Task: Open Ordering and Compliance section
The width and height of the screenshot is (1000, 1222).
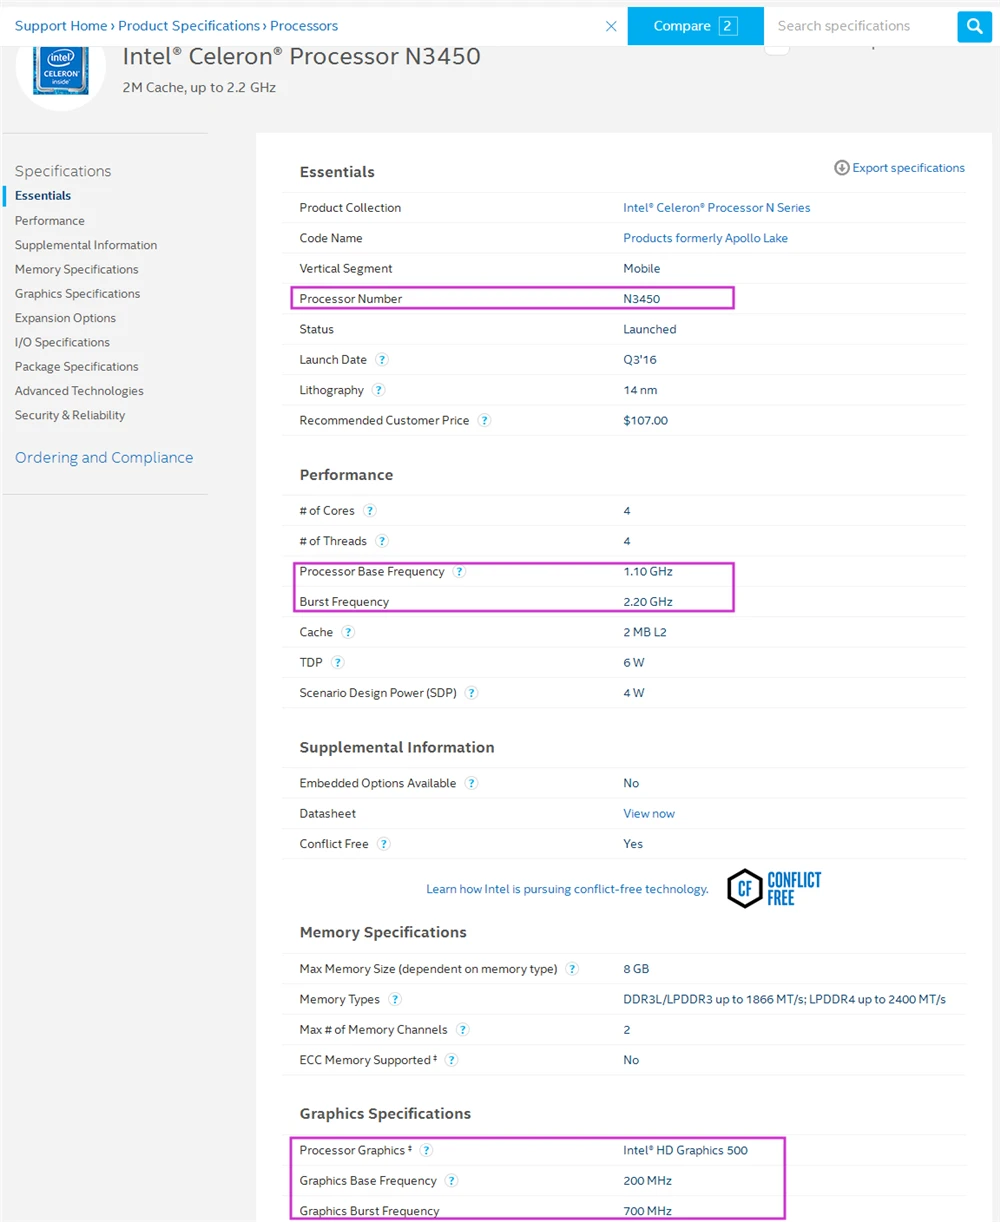Action: pos(104,457)
